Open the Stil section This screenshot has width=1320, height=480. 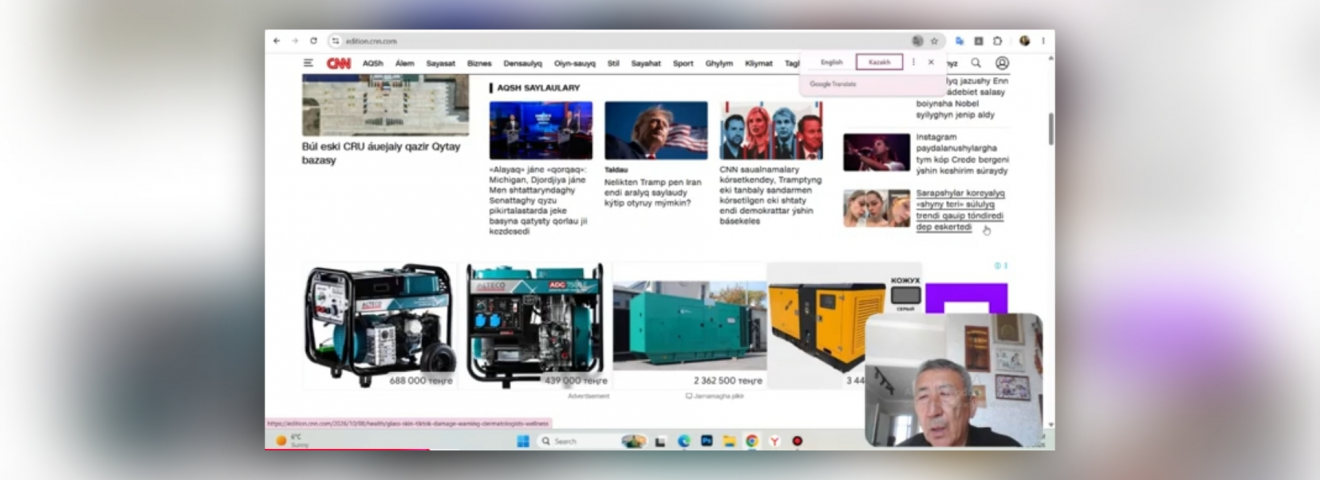click(613, 63)
